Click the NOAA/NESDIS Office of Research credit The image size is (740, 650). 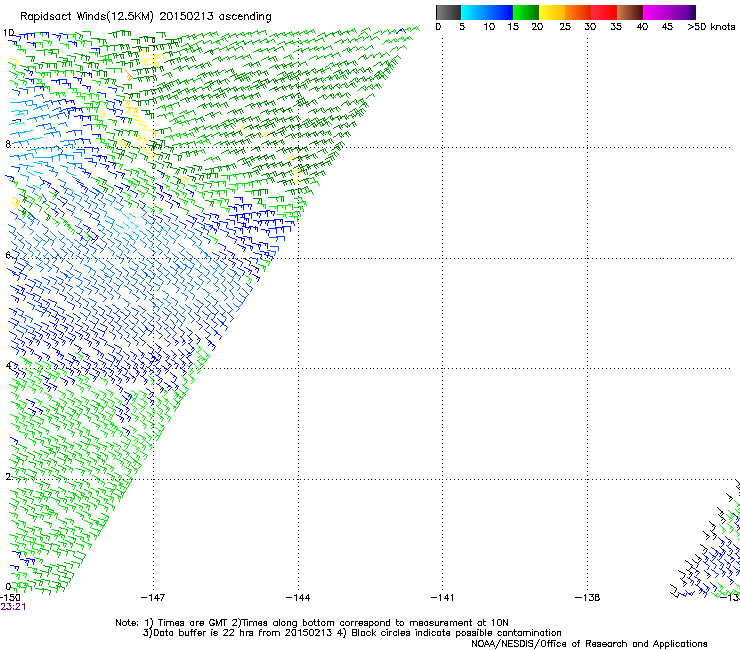click(589, 644)
